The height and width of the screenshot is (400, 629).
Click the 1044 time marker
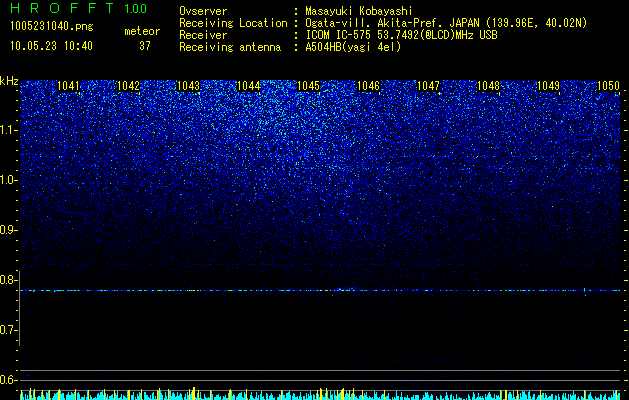pyautogui.click(x=248, y=86)
